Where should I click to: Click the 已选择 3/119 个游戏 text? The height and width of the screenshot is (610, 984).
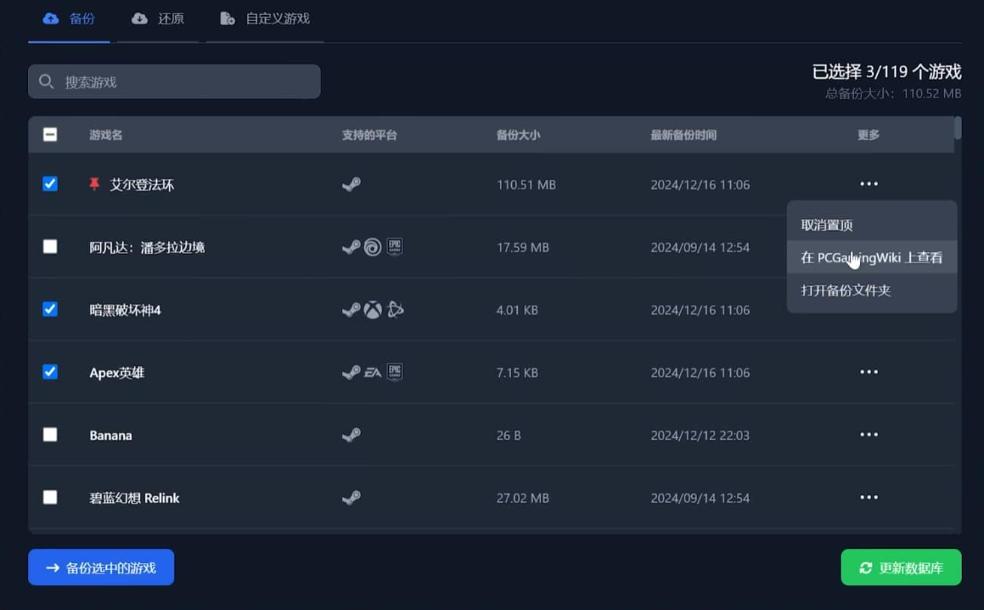[887, 72]
